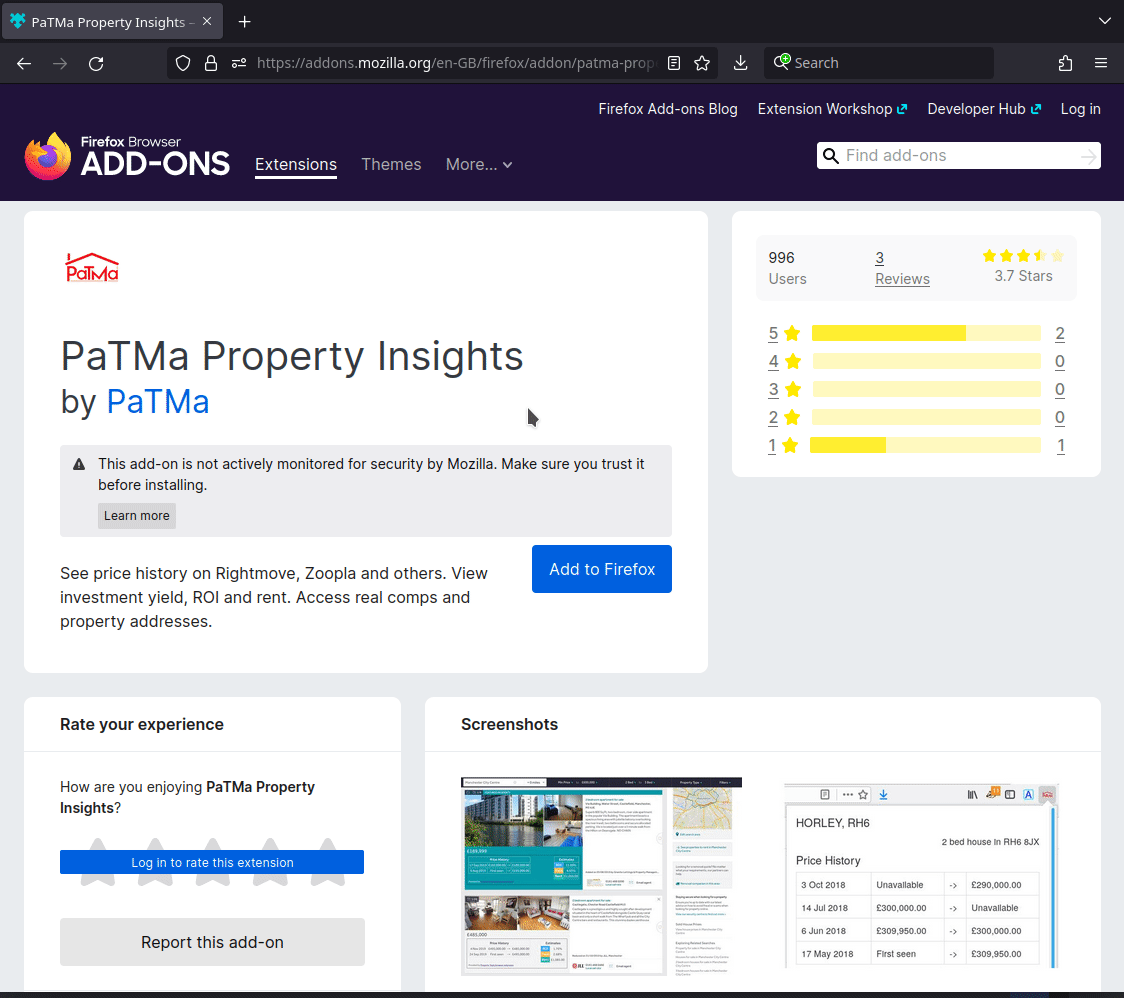This screenshot has height=998, width=1124.
Task: Bookmark this page with the star icon
Action: tap(702, 63)
